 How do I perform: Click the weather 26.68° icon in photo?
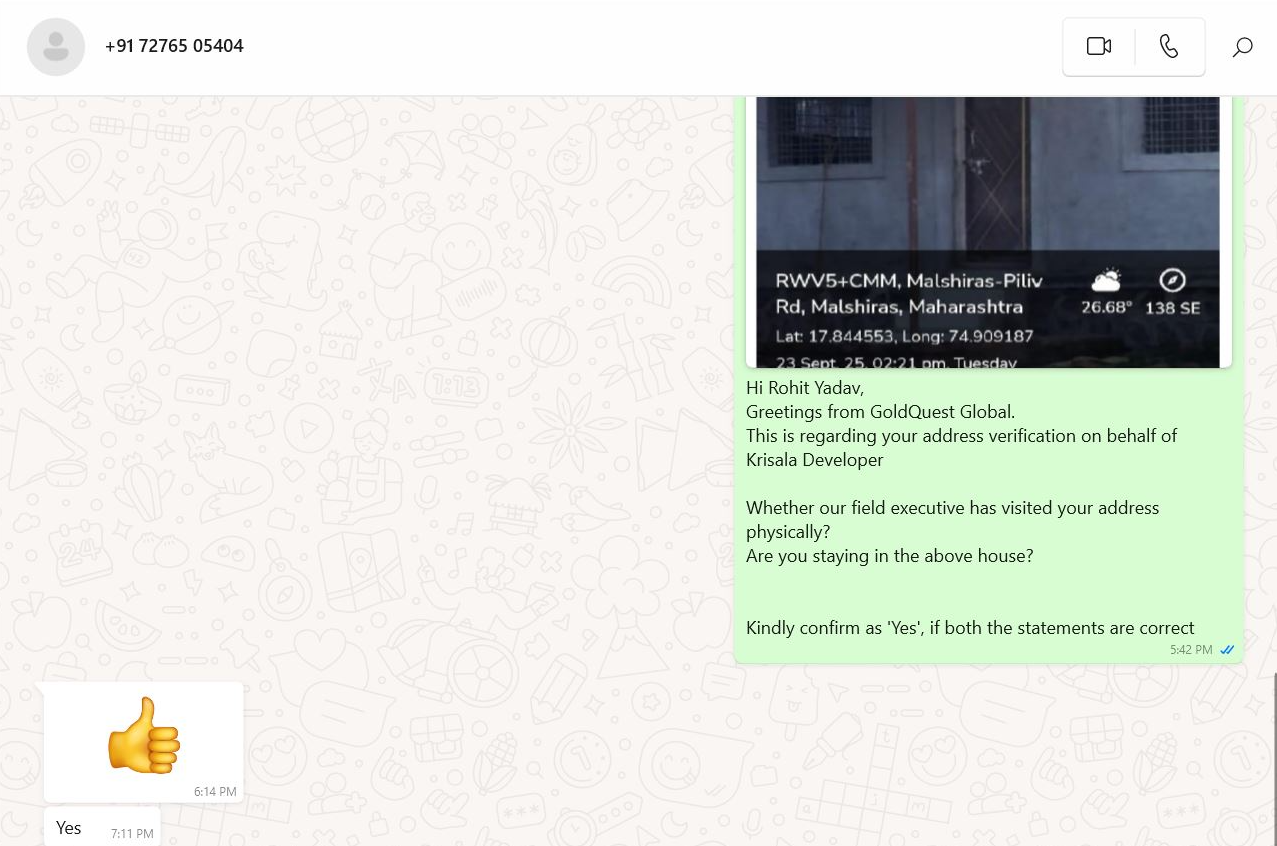(1106, 280)
